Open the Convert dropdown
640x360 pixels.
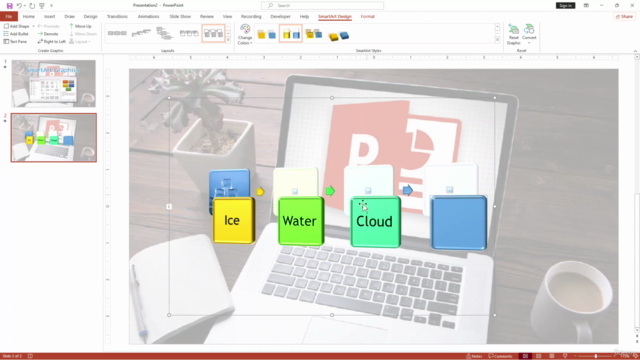coord(529,34)
